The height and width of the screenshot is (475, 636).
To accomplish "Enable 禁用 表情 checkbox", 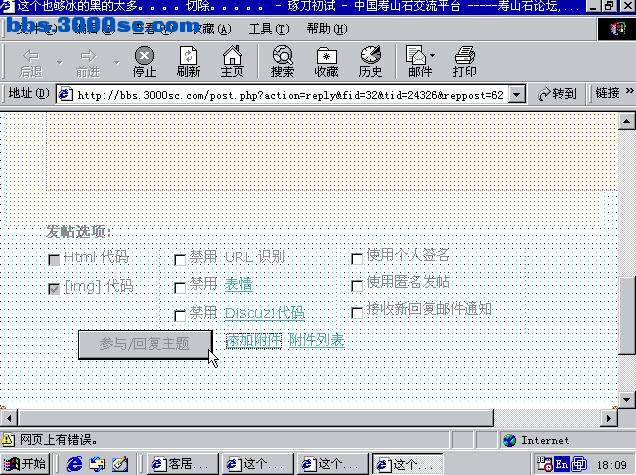I will pos(180,288).
